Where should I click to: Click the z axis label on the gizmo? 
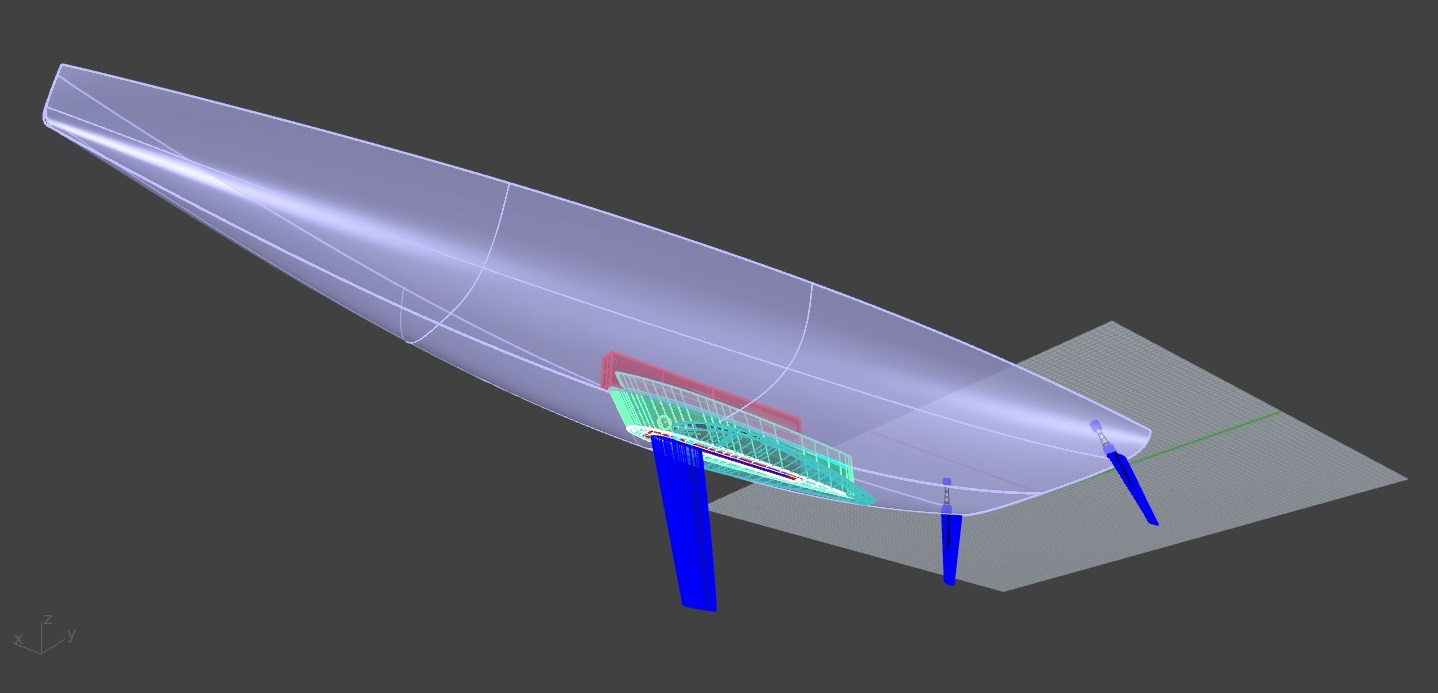click(x=47, y=618)
